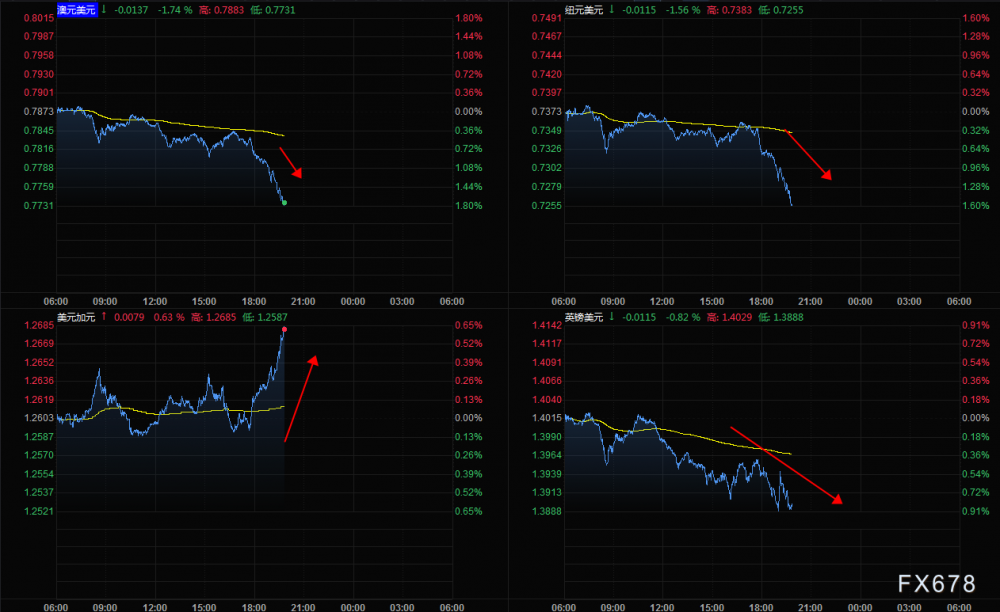Click the 21:00 time label under 纽元美元
Image resolution: width=1000 pixels, height=612 pixels.
pos(810,302)
